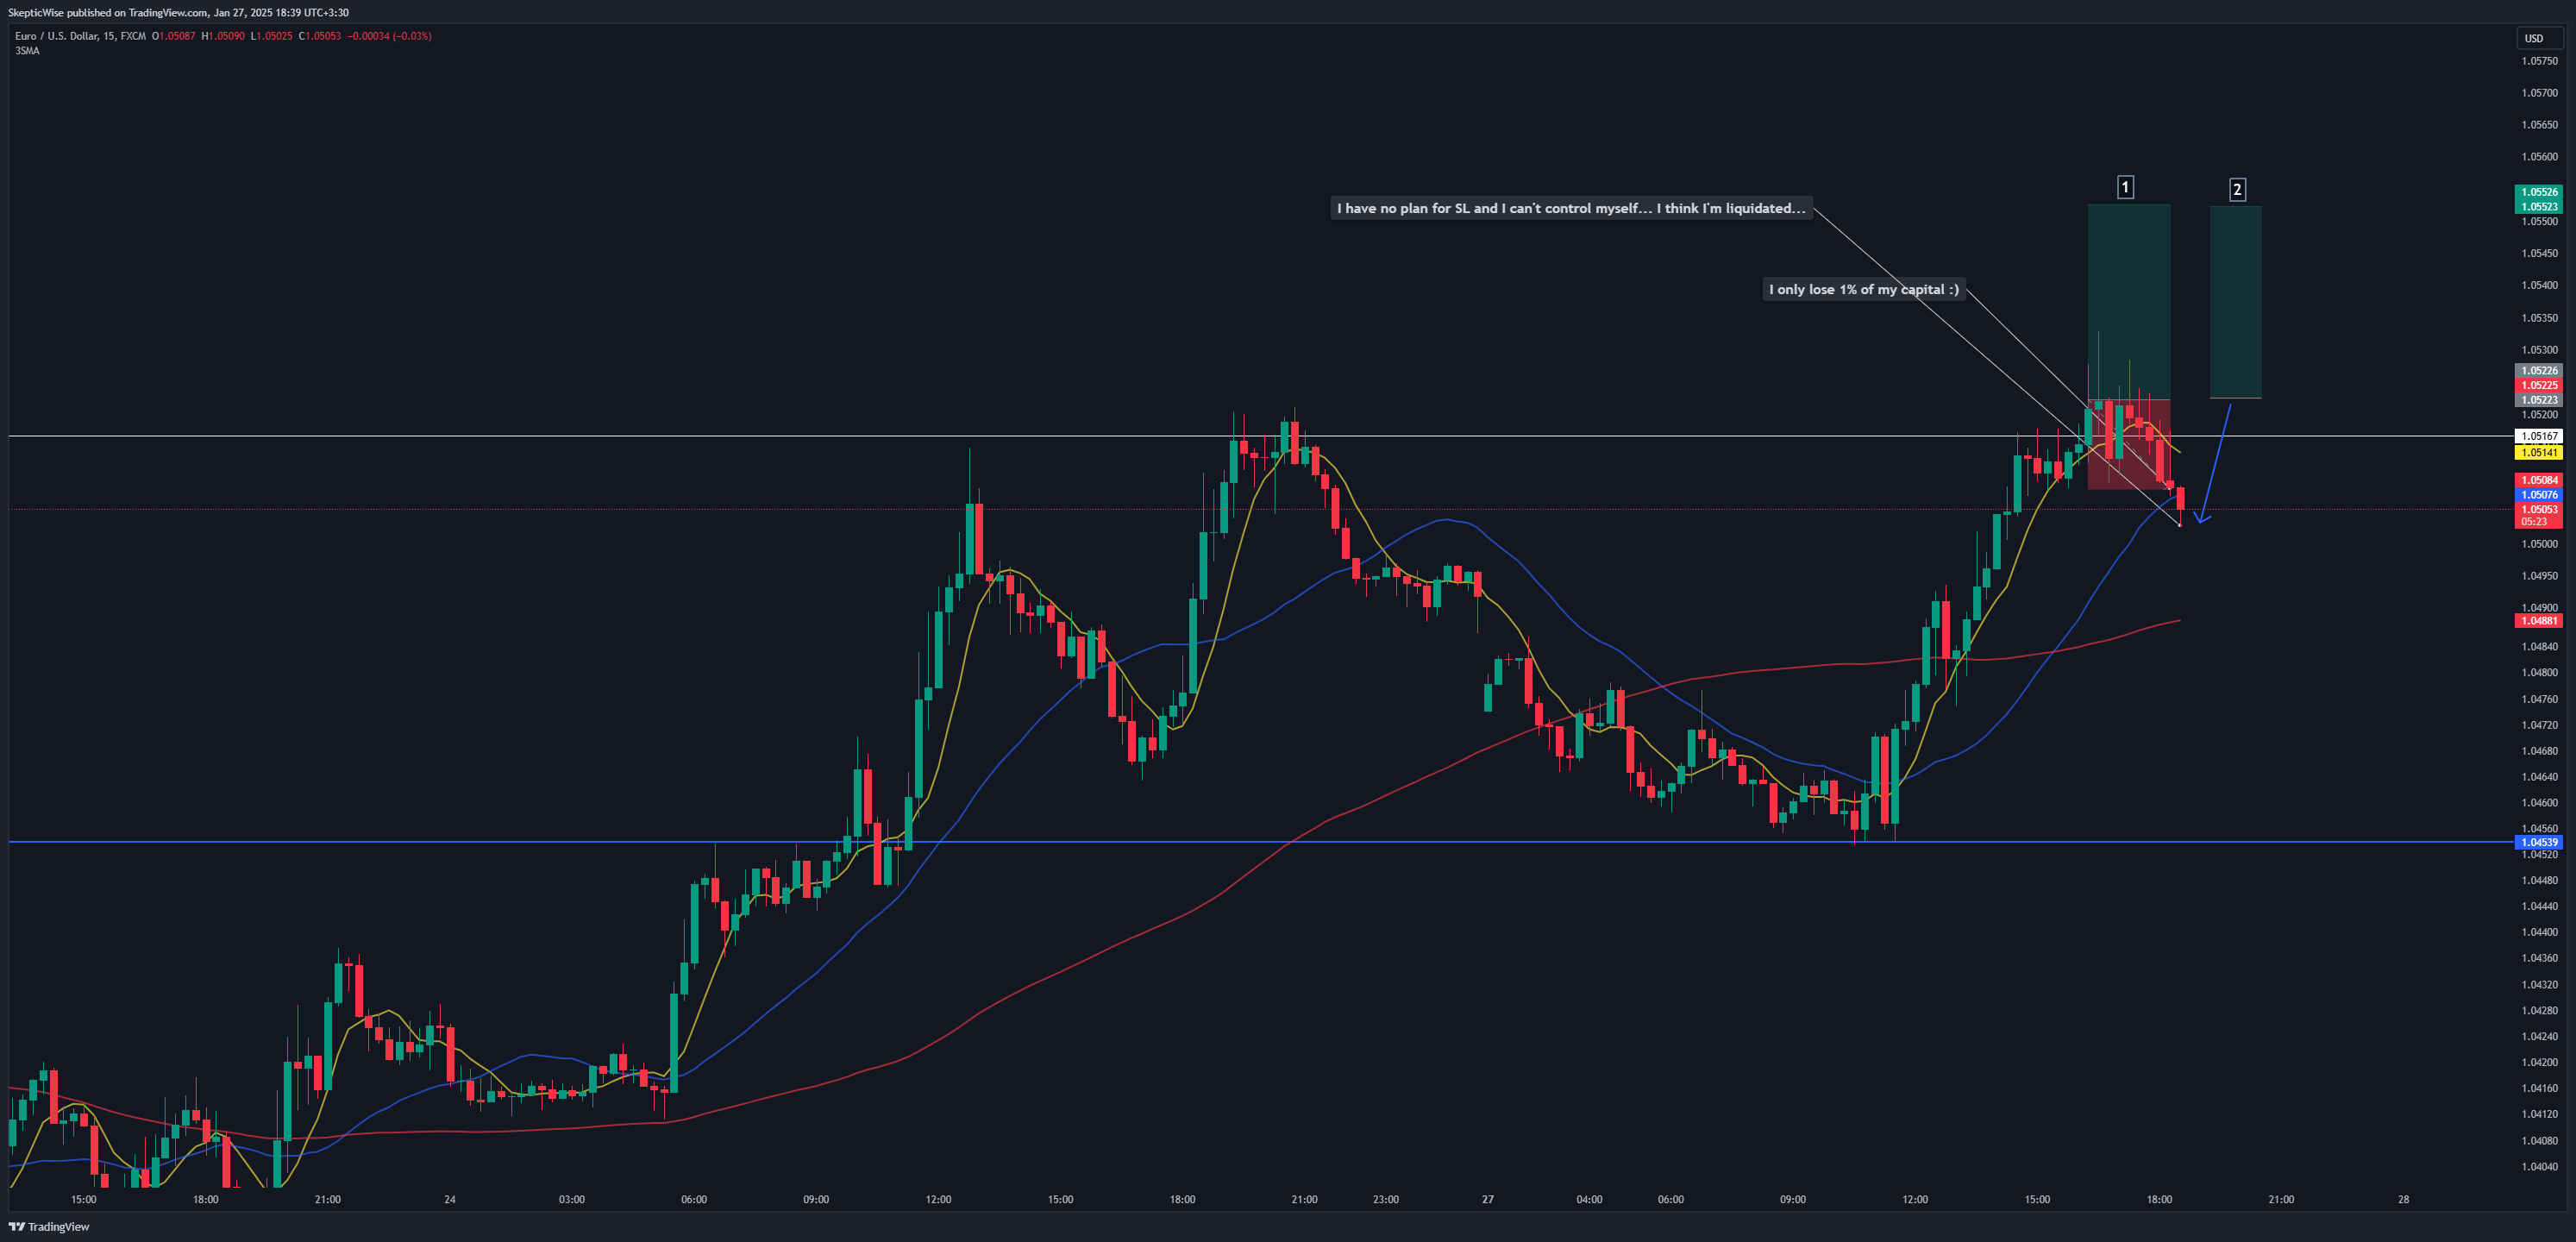The height and width of the screenshot is (1242, 2576).
Task: Click the change value -0.00034 (-0.03%)
Action: (389, 36)
